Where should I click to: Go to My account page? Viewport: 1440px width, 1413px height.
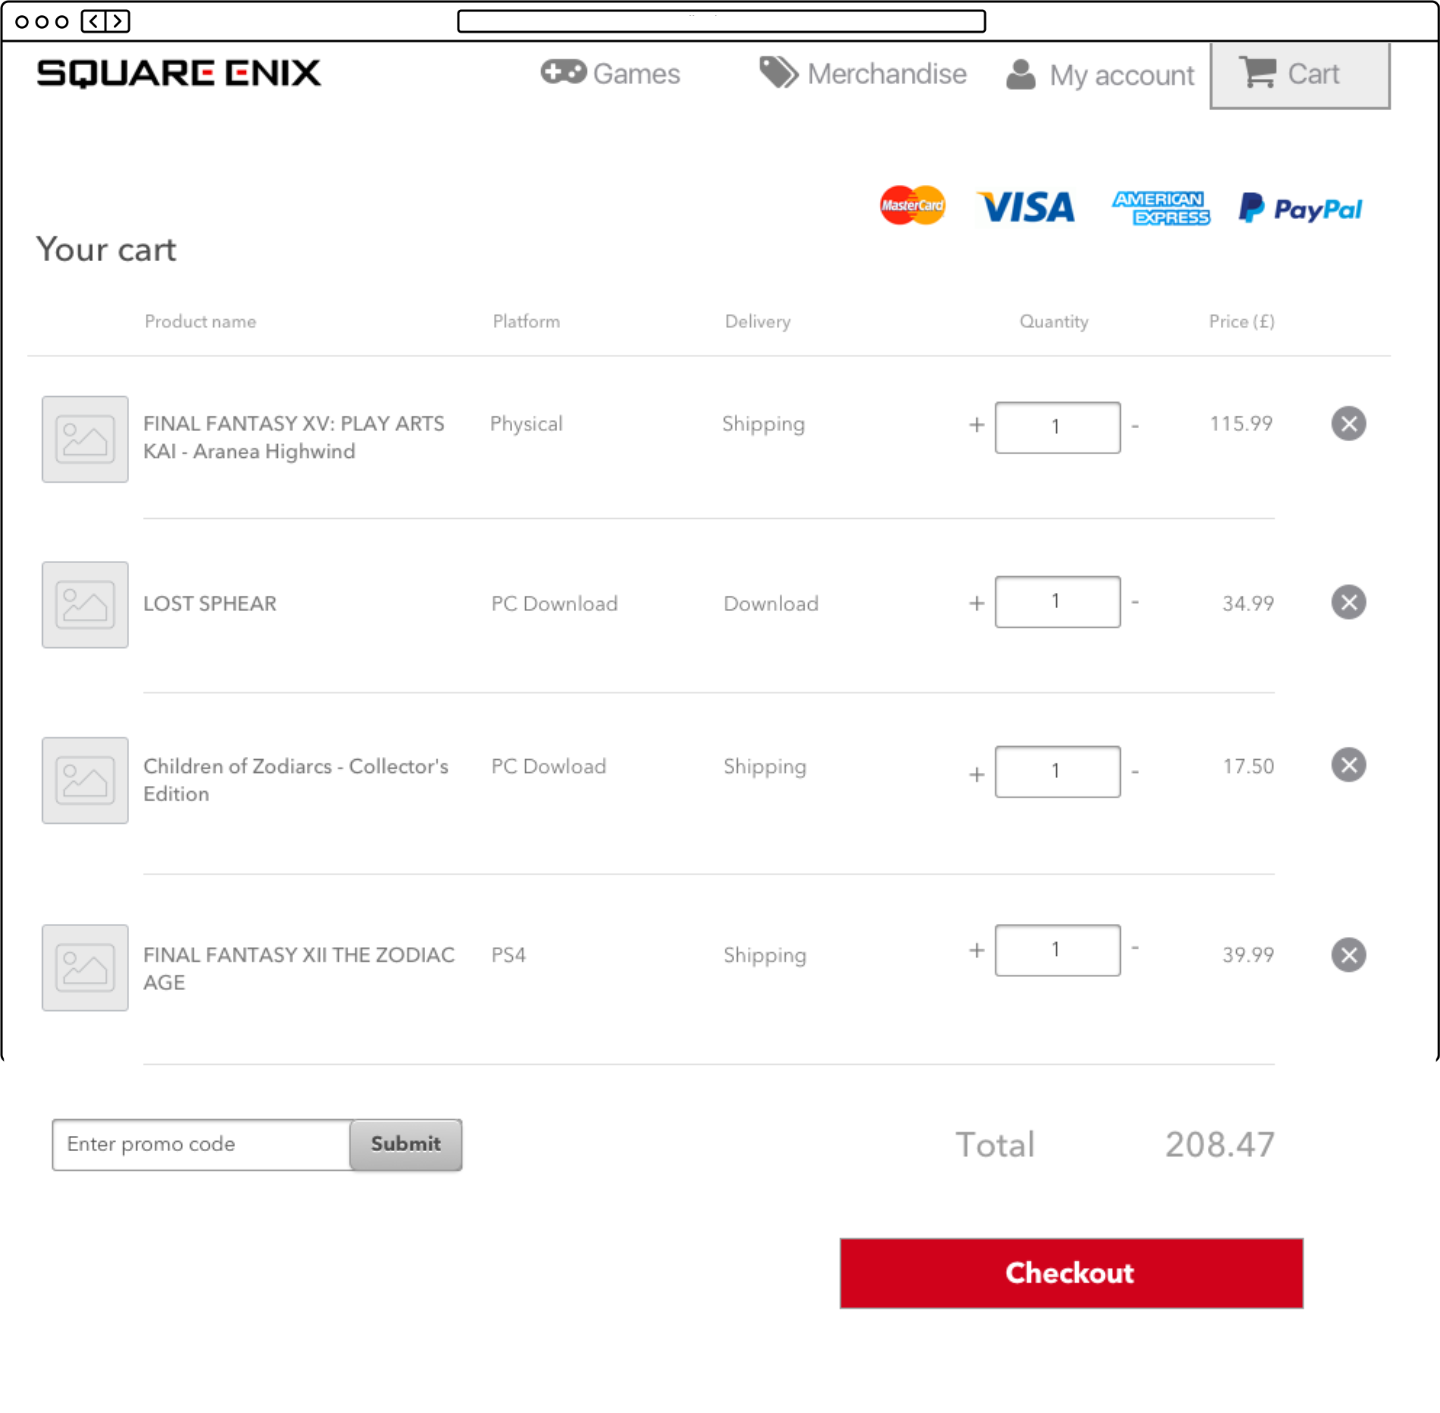[1100, 75]
